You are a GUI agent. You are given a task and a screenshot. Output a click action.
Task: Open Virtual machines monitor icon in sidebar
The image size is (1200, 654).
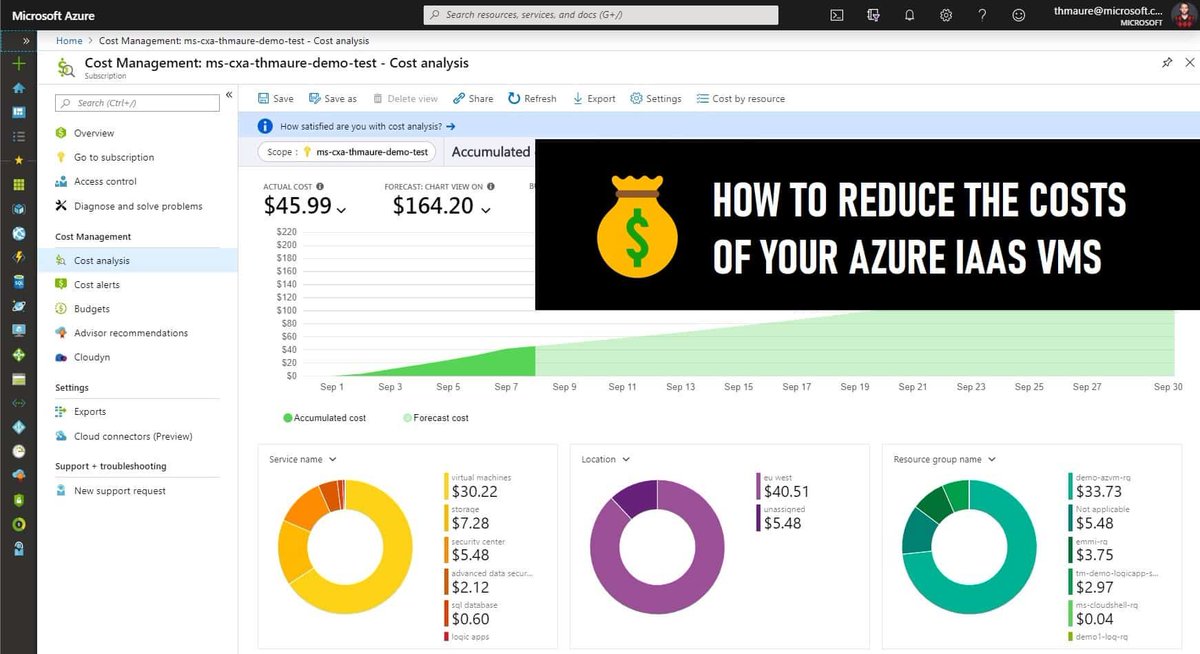tap(18, 330)
